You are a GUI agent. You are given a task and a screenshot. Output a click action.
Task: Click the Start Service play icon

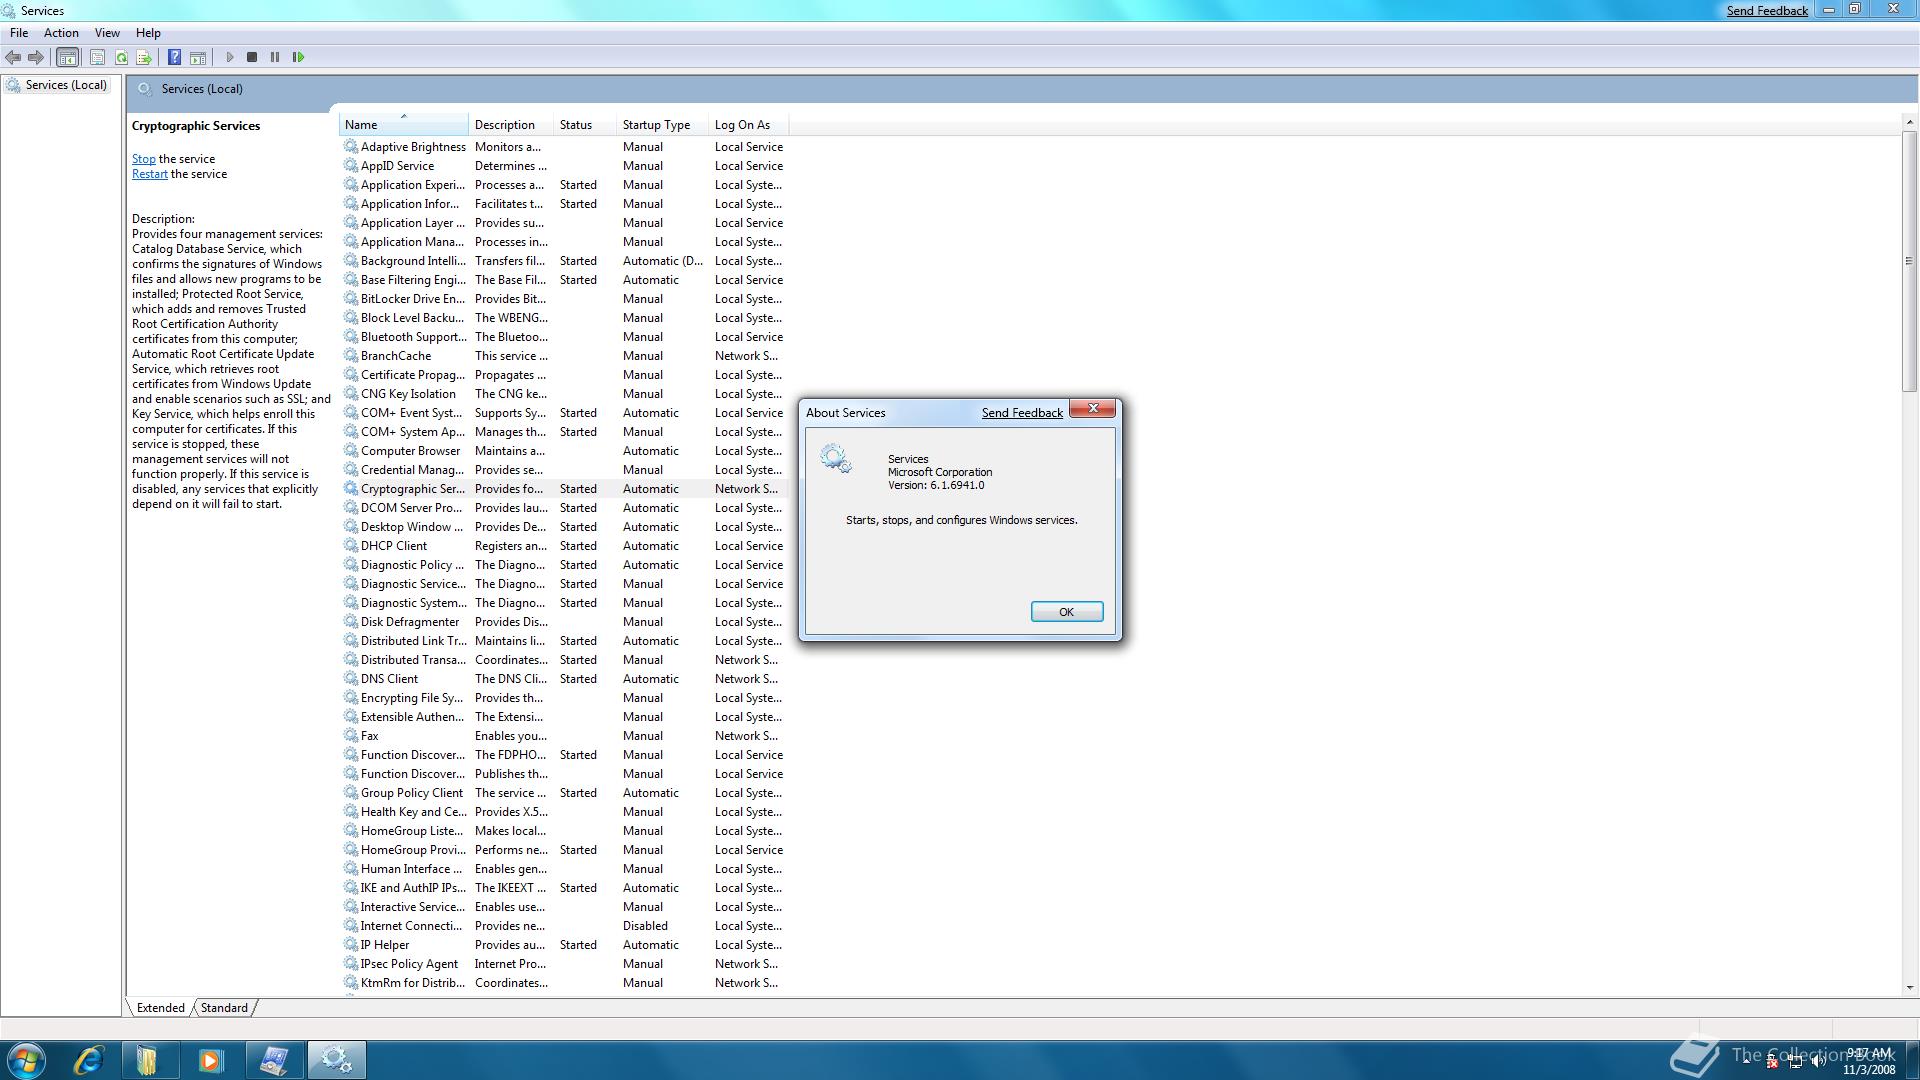(230, 57)
